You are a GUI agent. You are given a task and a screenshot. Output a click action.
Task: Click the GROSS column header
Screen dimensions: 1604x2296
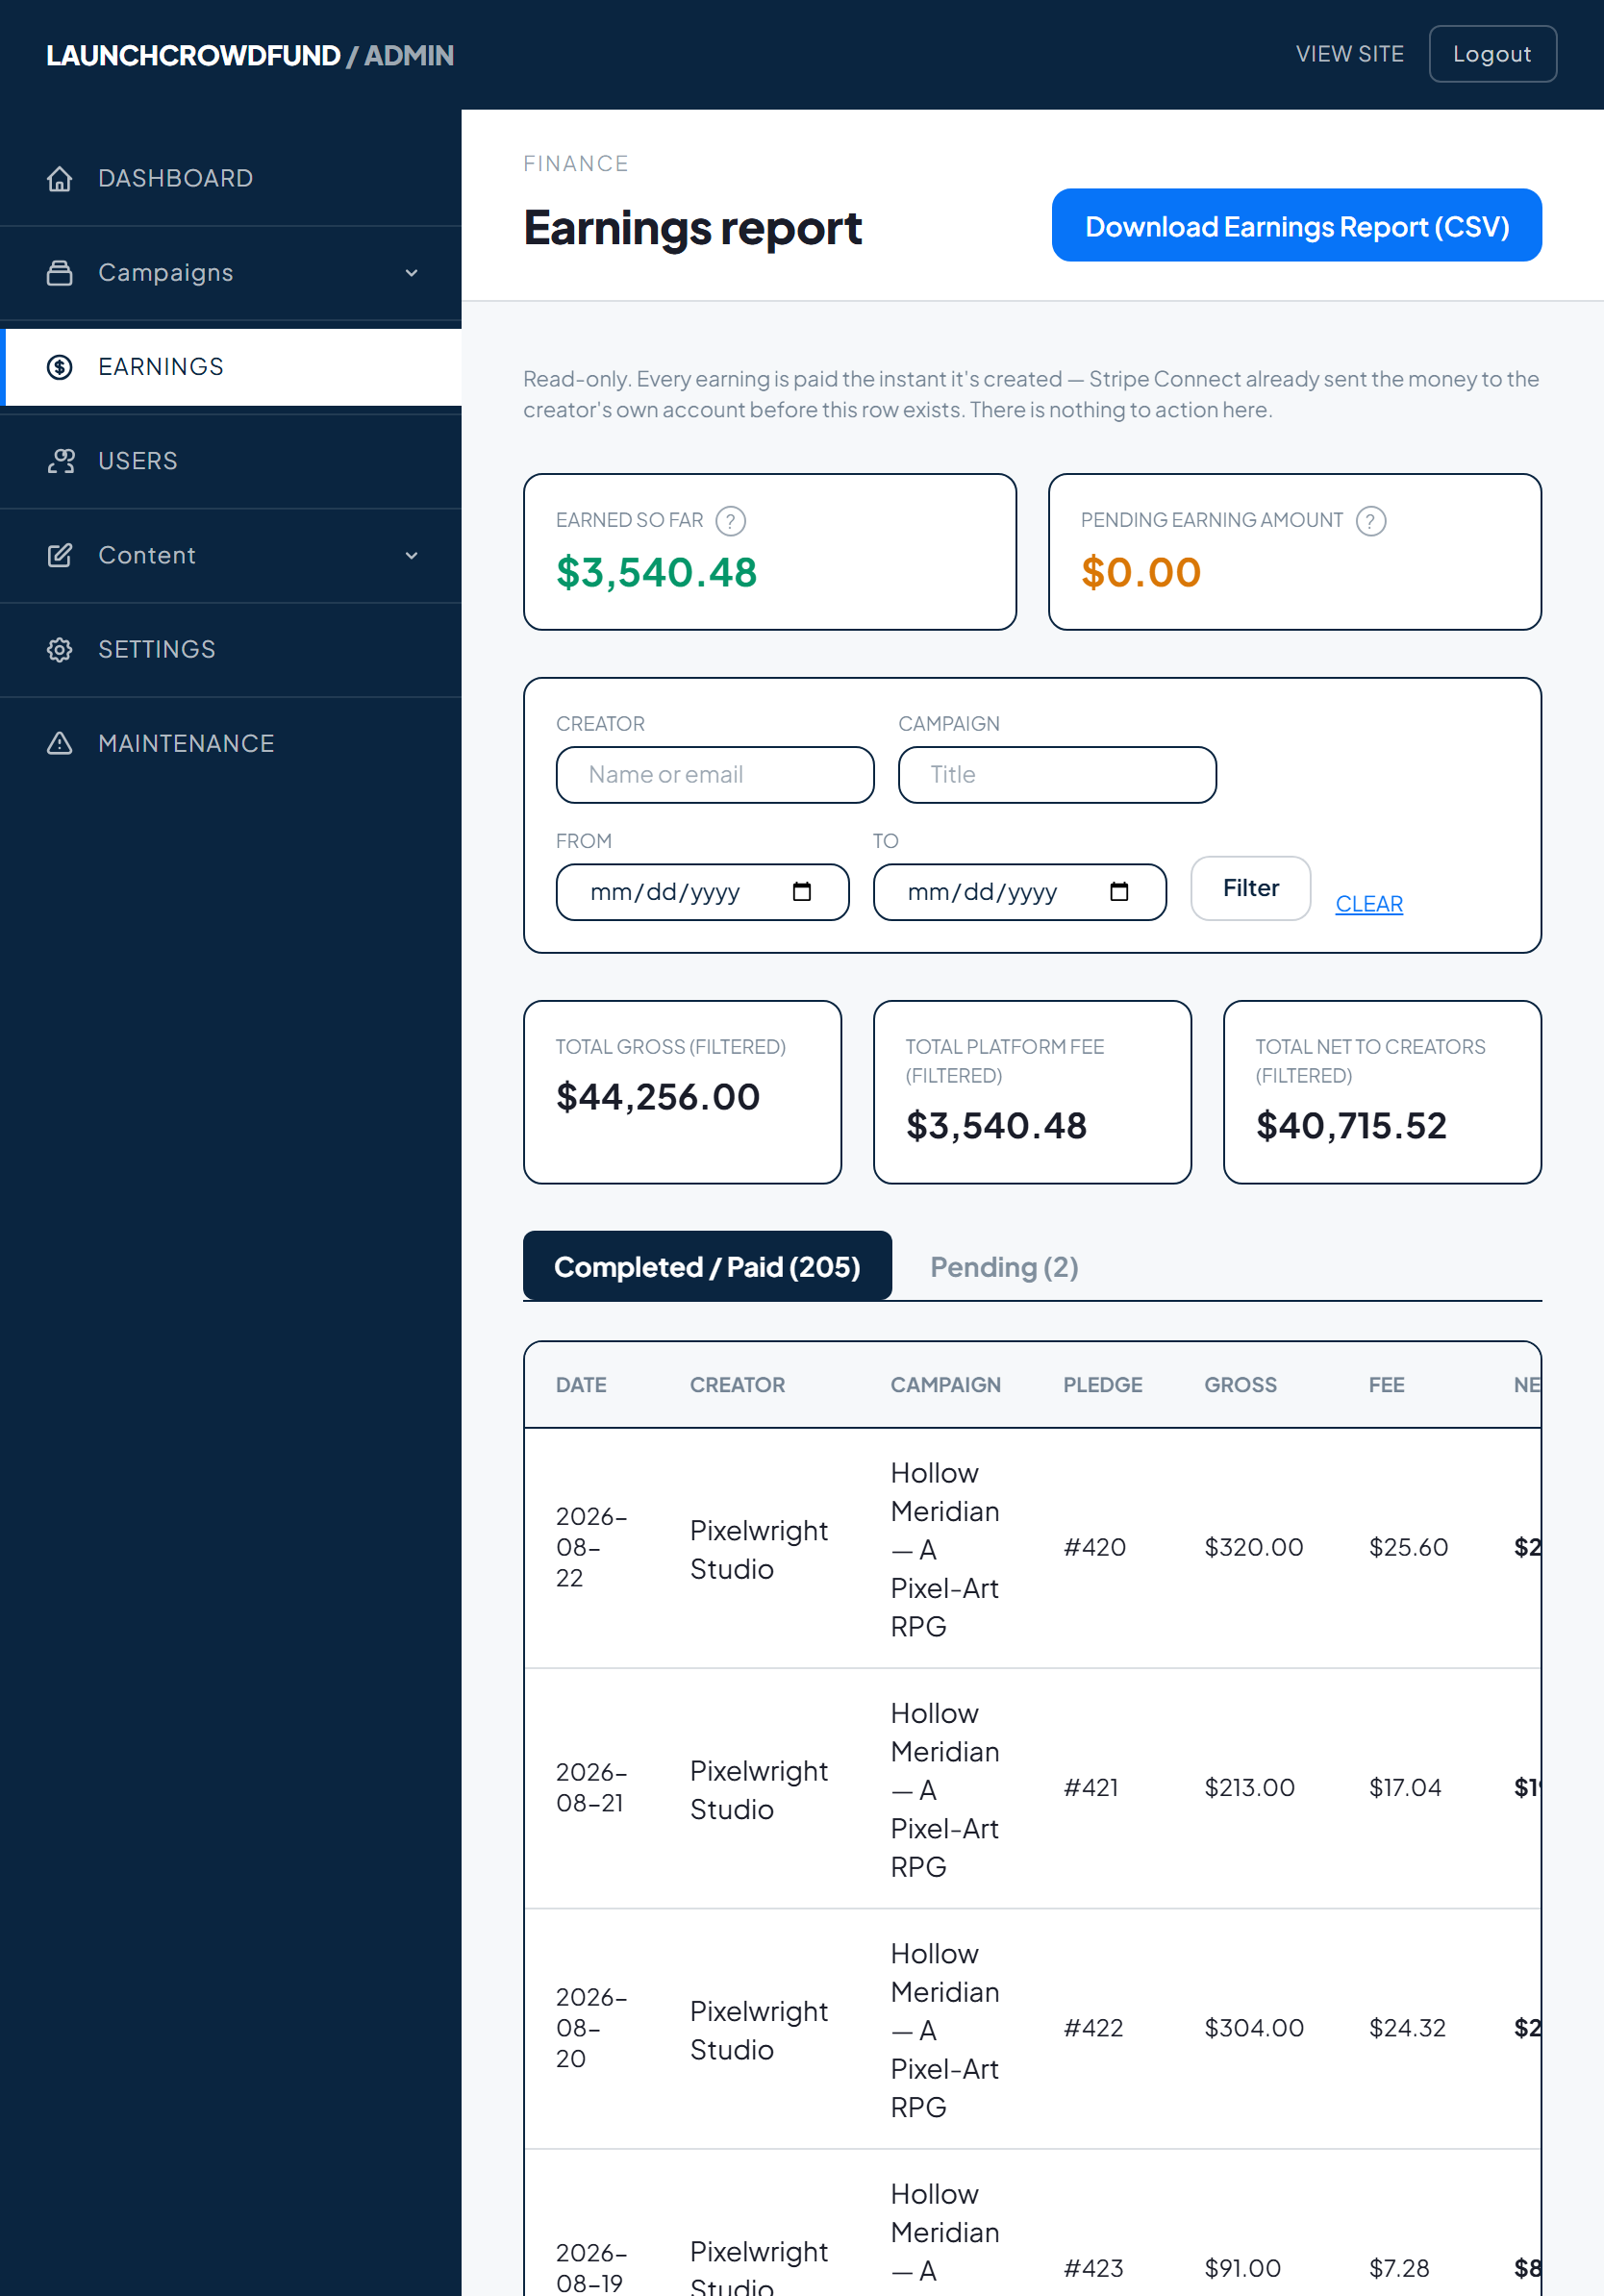pos(1240,1385)
